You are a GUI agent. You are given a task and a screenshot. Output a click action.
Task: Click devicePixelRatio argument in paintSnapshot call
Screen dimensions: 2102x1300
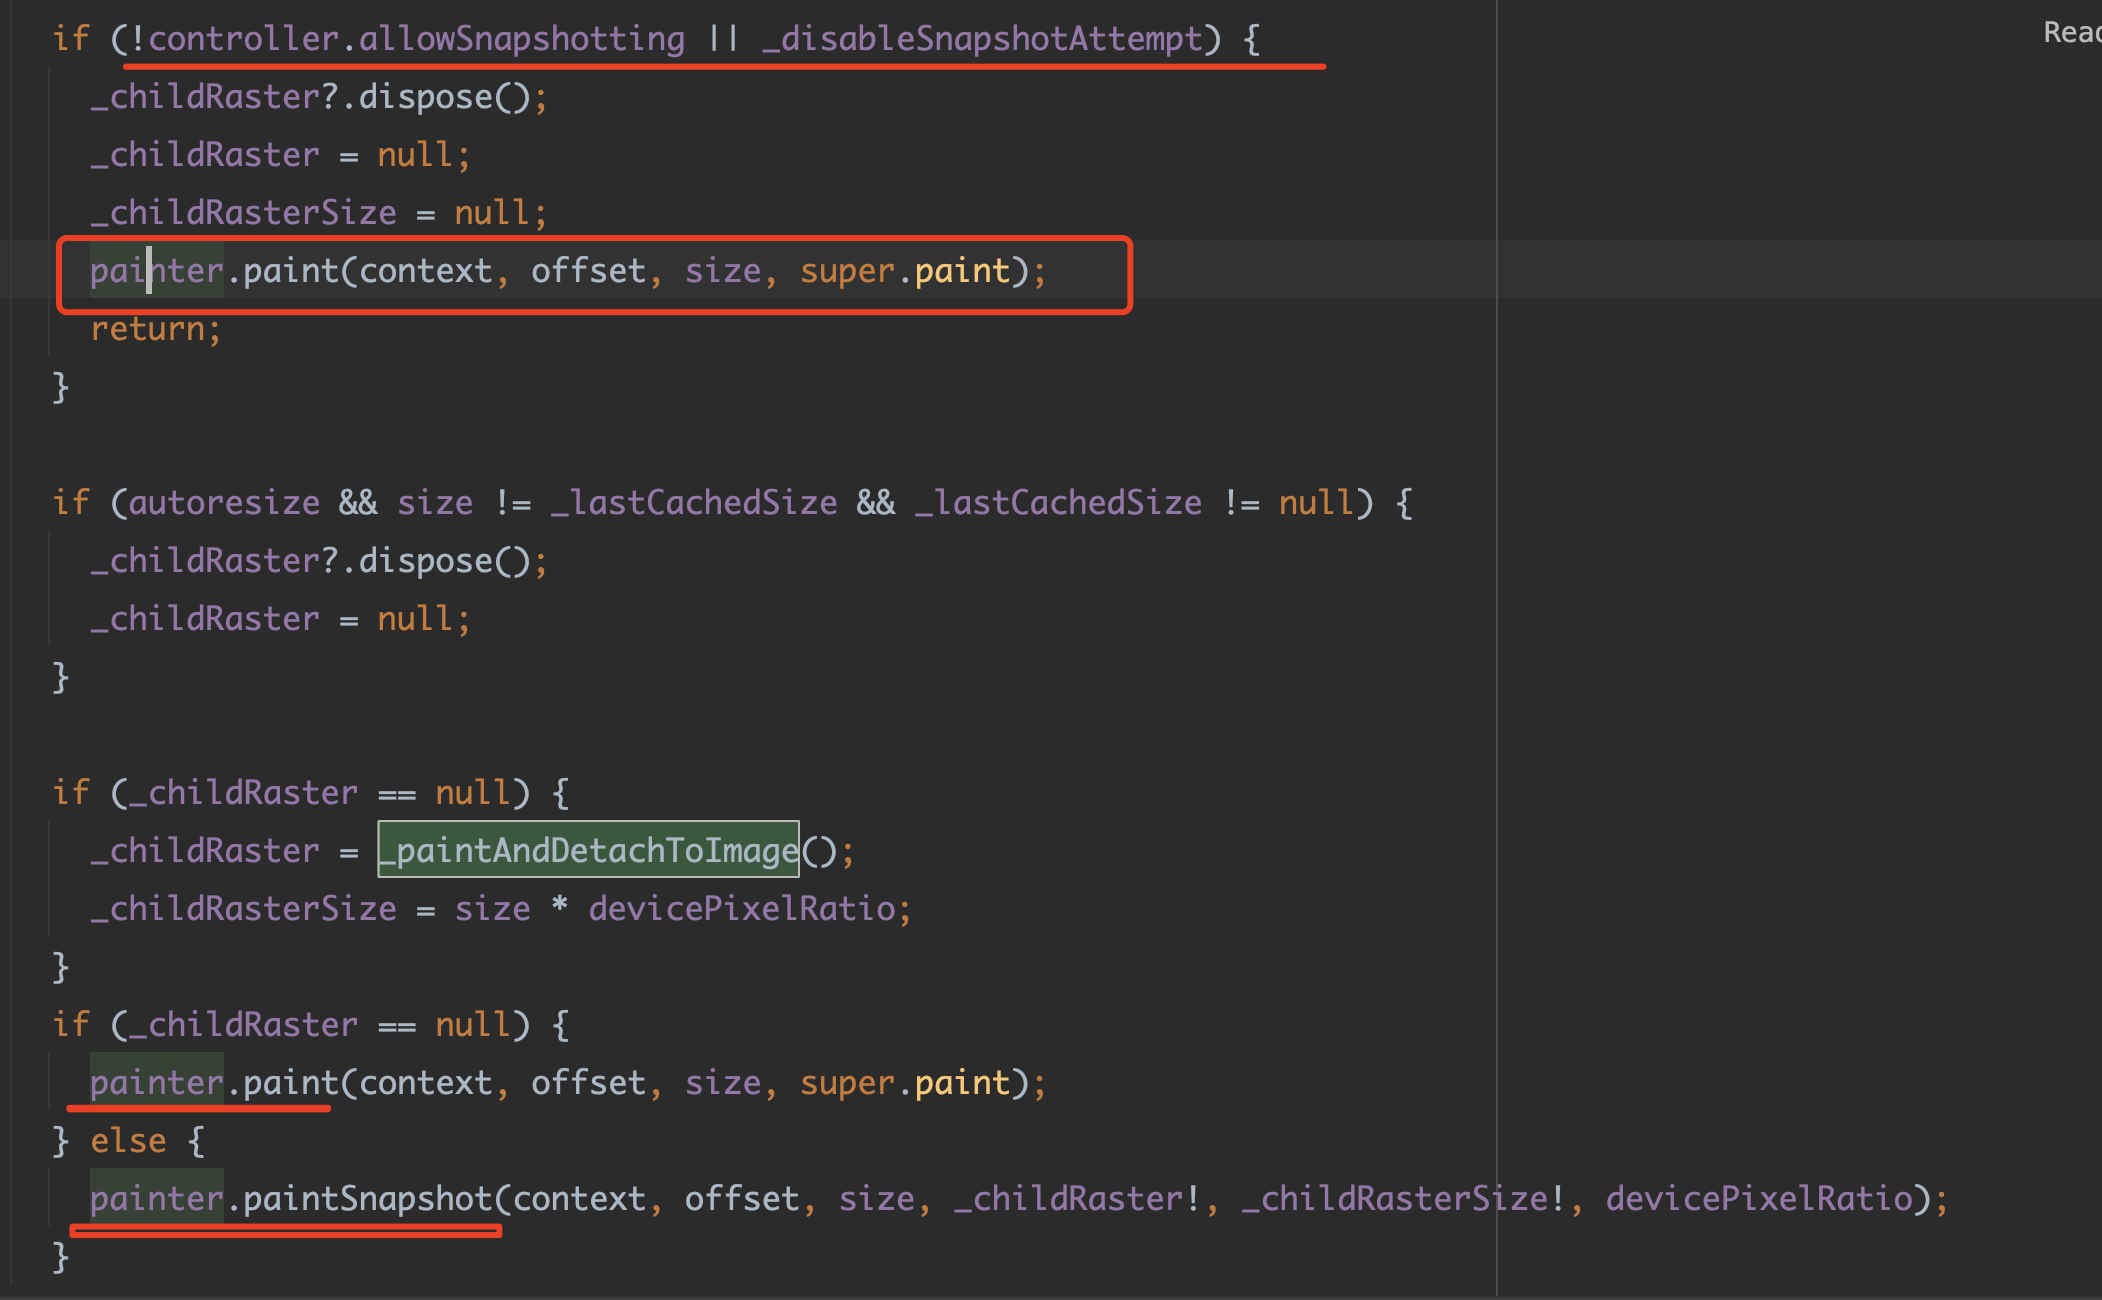[1759, 1199]
